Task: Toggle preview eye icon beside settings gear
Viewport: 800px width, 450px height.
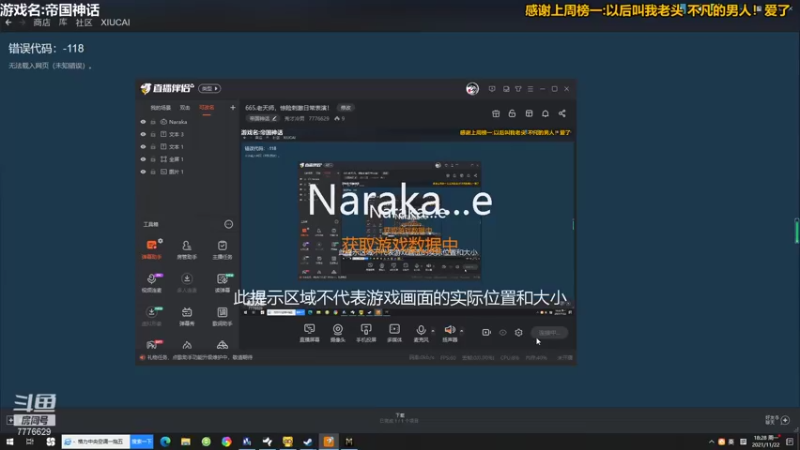Action: point(503,333)
